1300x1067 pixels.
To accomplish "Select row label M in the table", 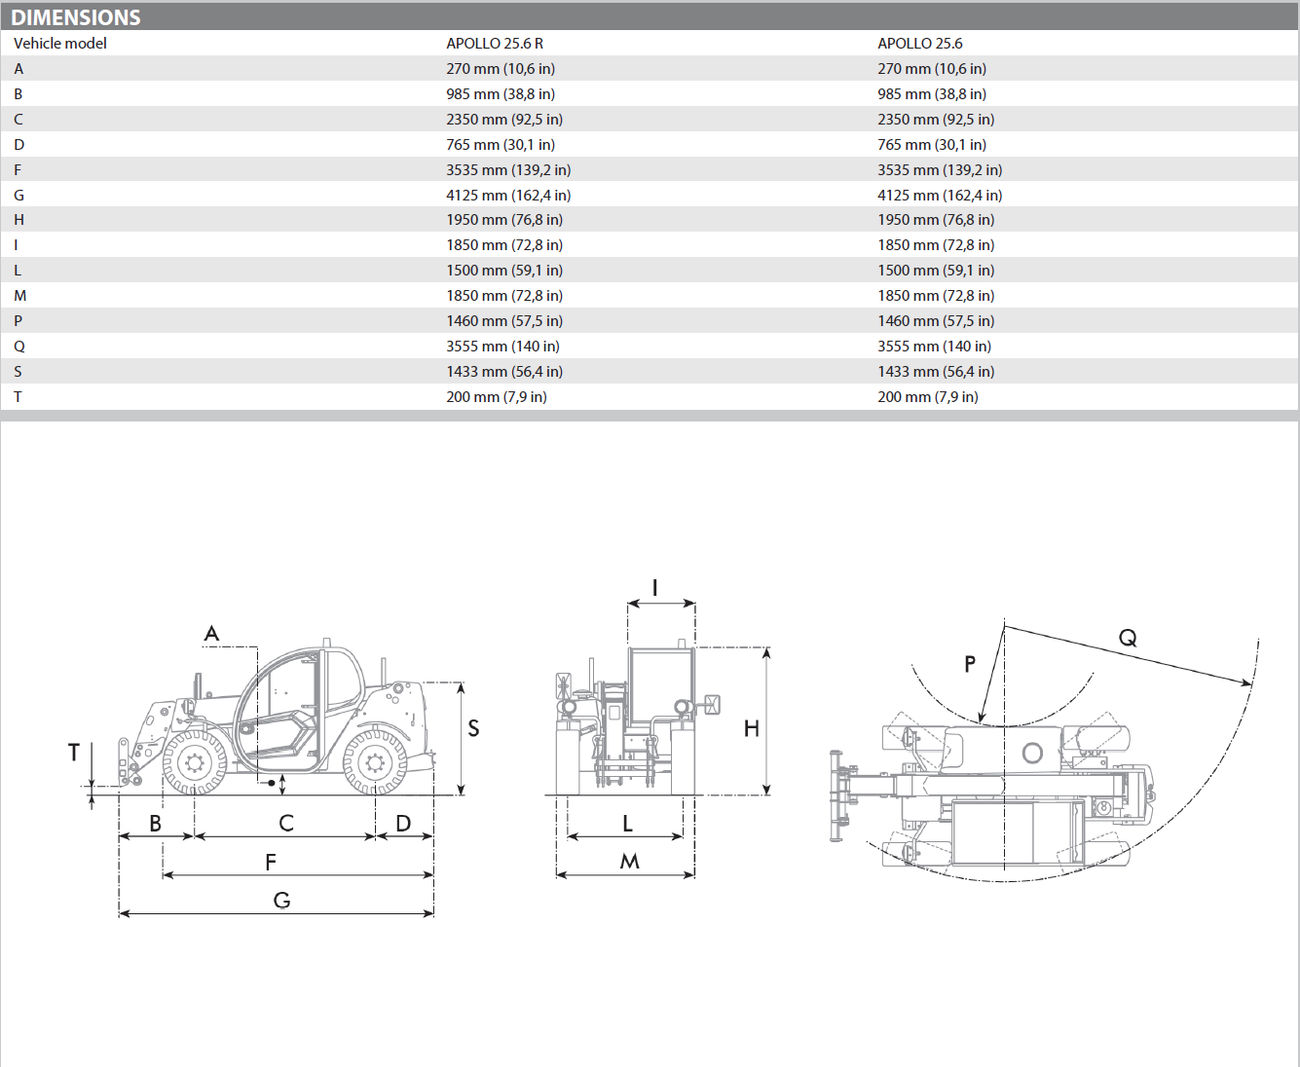I will pyautogui.click(x=20, y=296).
